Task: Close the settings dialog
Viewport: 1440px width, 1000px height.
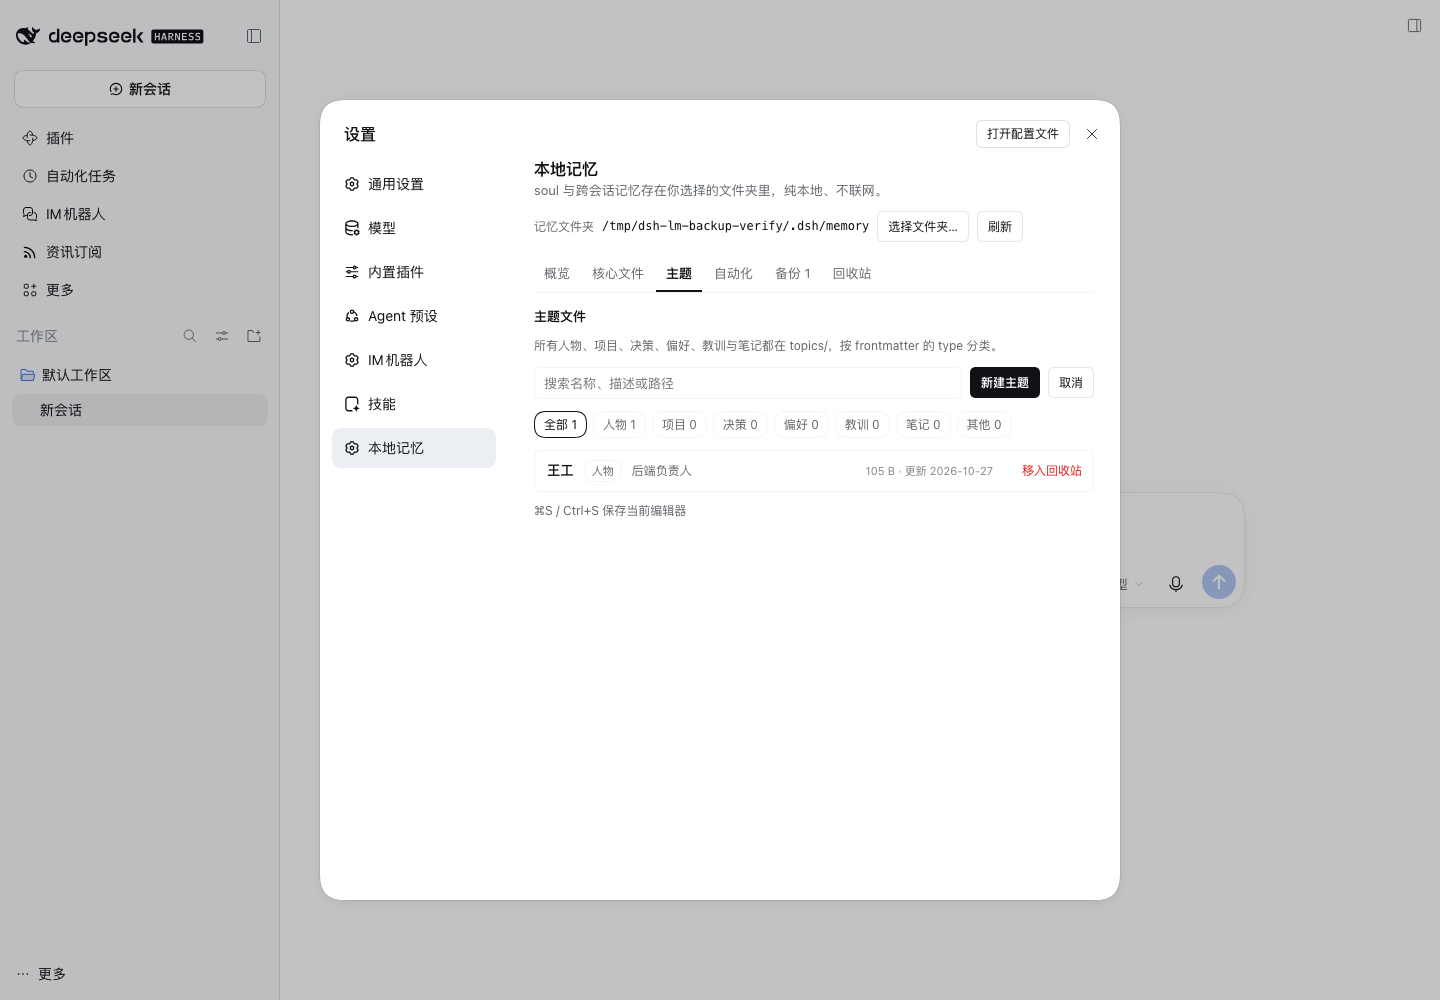Action: coord(1092,134)
